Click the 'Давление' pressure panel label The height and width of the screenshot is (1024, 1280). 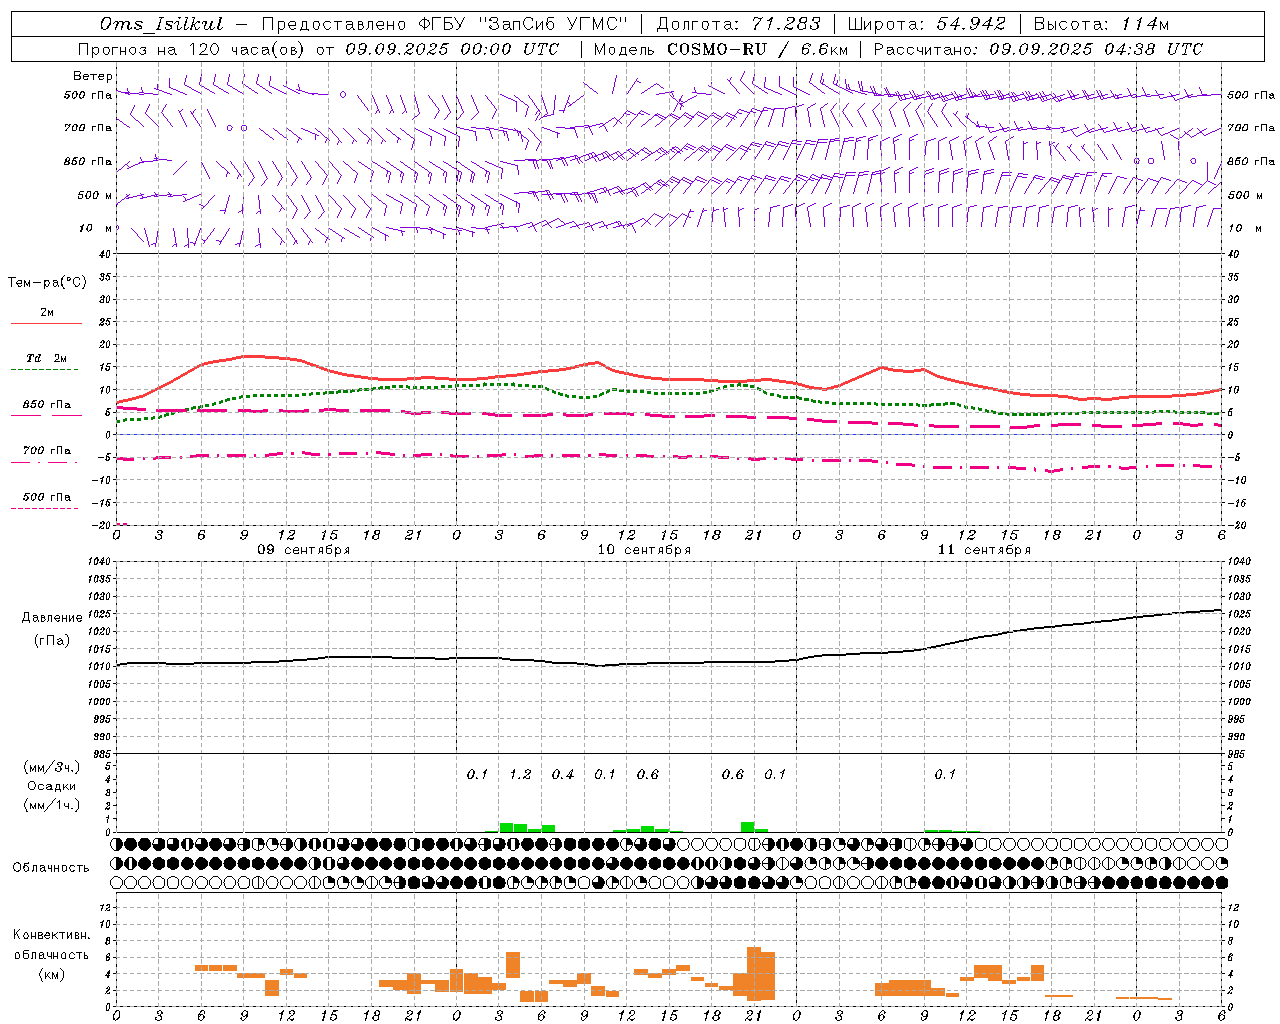(x=52, y=618)
